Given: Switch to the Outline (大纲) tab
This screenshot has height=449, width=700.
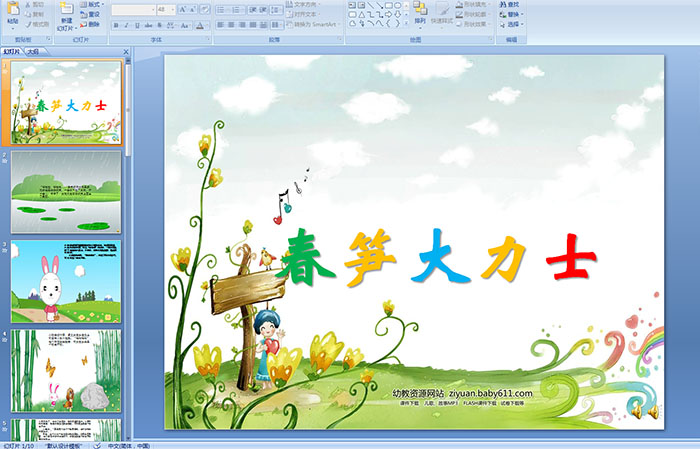Looking at the screenshot, I should 33,51.
